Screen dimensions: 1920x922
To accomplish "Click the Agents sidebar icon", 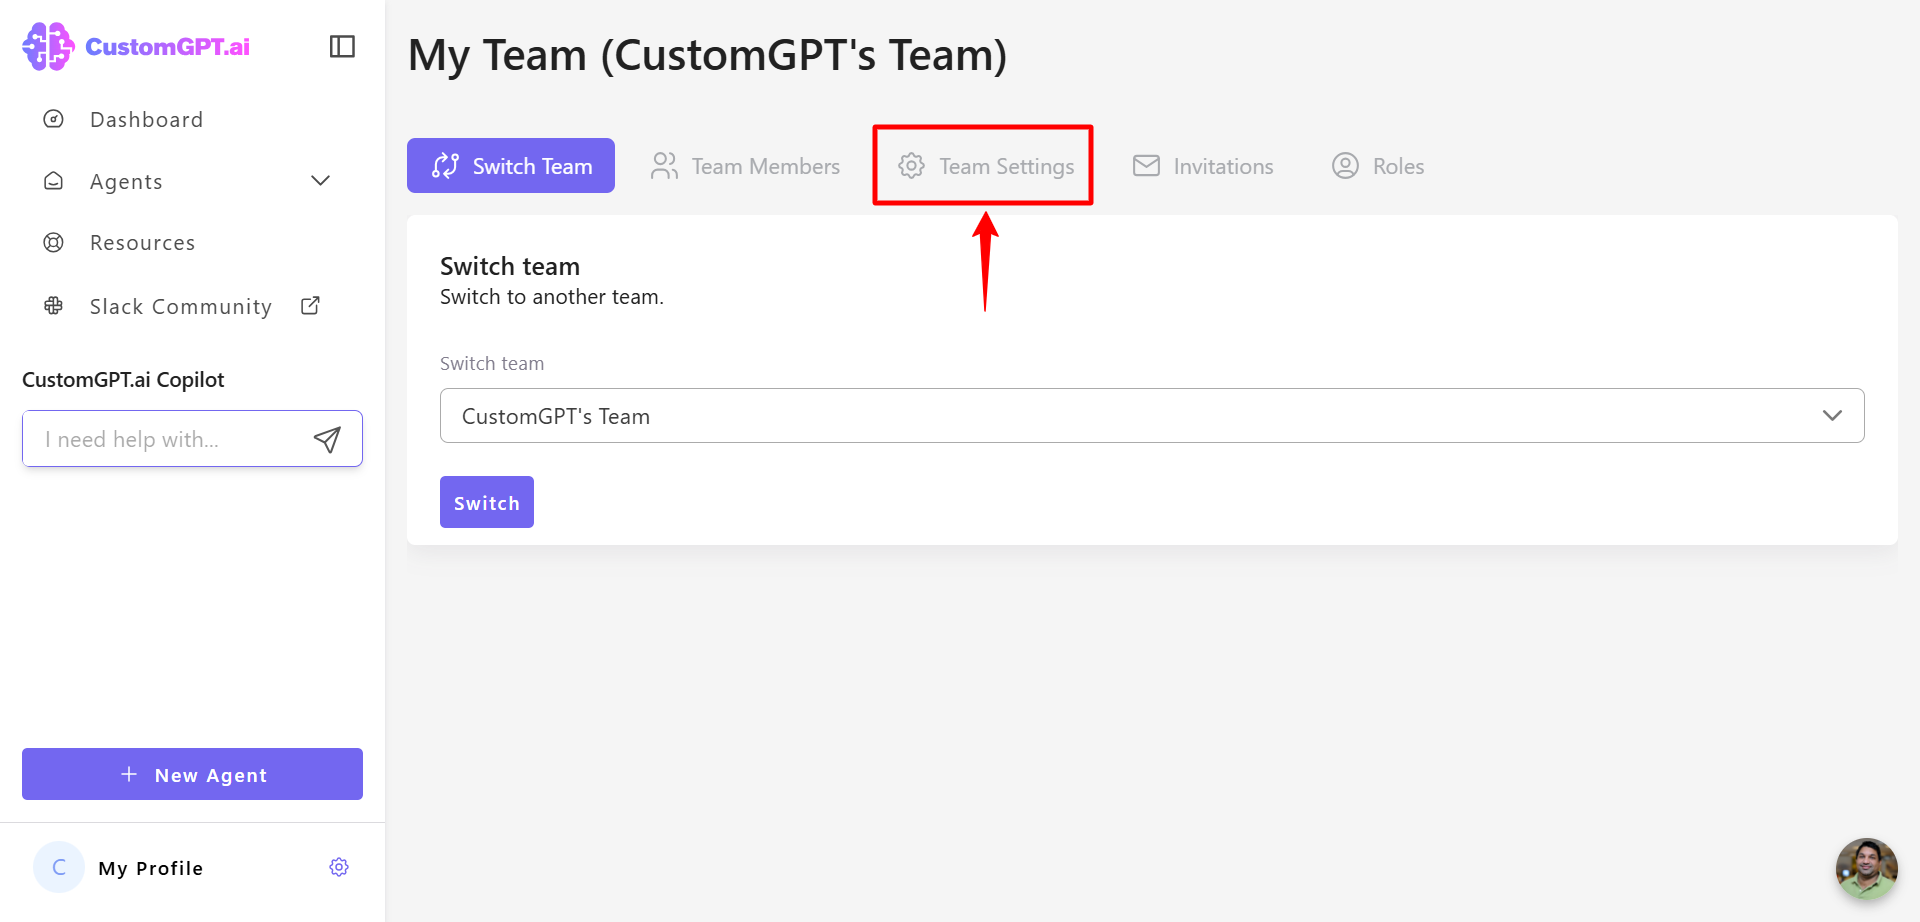I will (54, 181).
